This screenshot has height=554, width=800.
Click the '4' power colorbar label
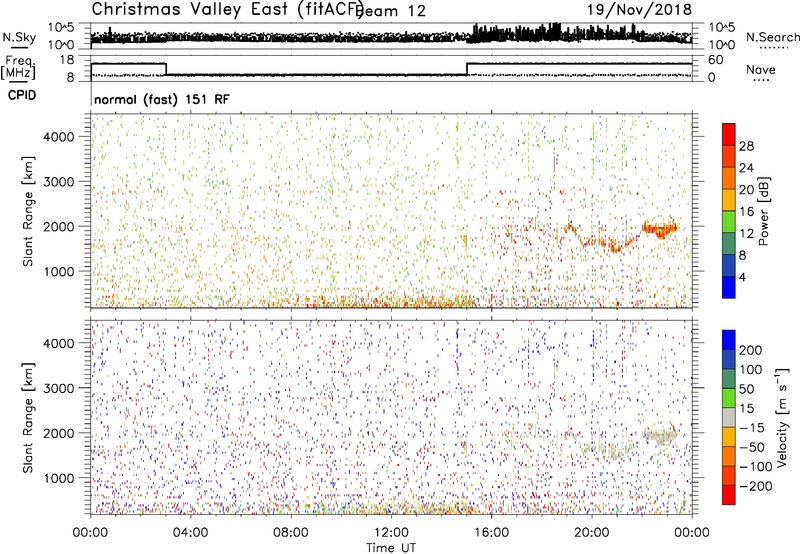[742, 277]
